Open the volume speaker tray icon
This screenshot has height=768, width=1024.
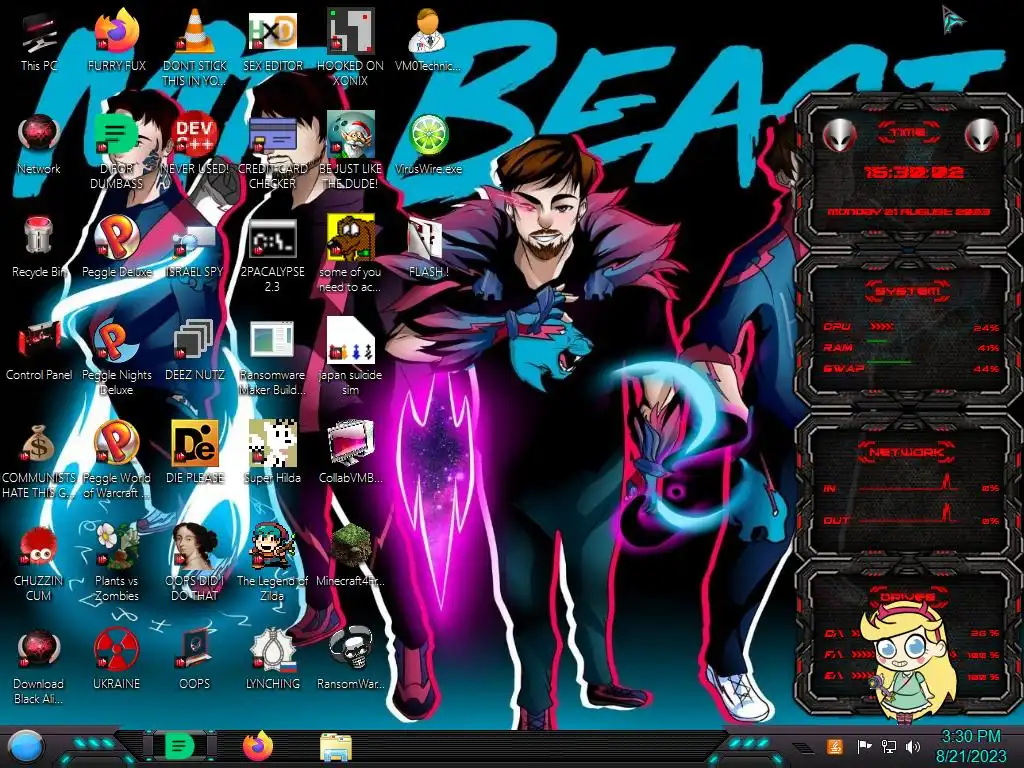pyautogui.click(x=913, y=746)
